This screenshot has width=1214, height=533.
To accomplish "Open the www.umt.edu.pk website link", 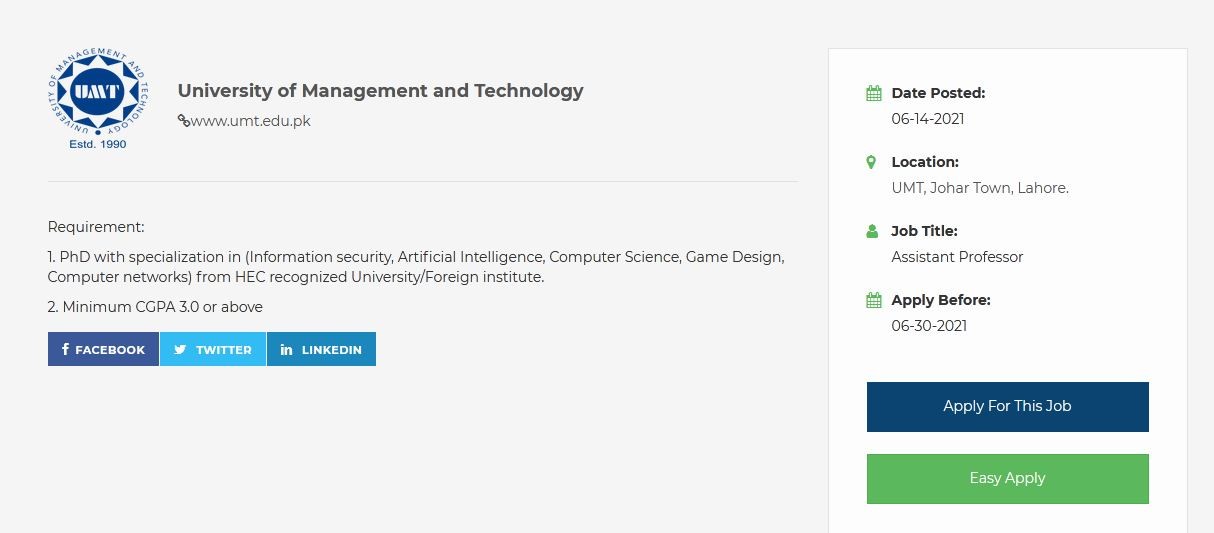I will (250, 121).
